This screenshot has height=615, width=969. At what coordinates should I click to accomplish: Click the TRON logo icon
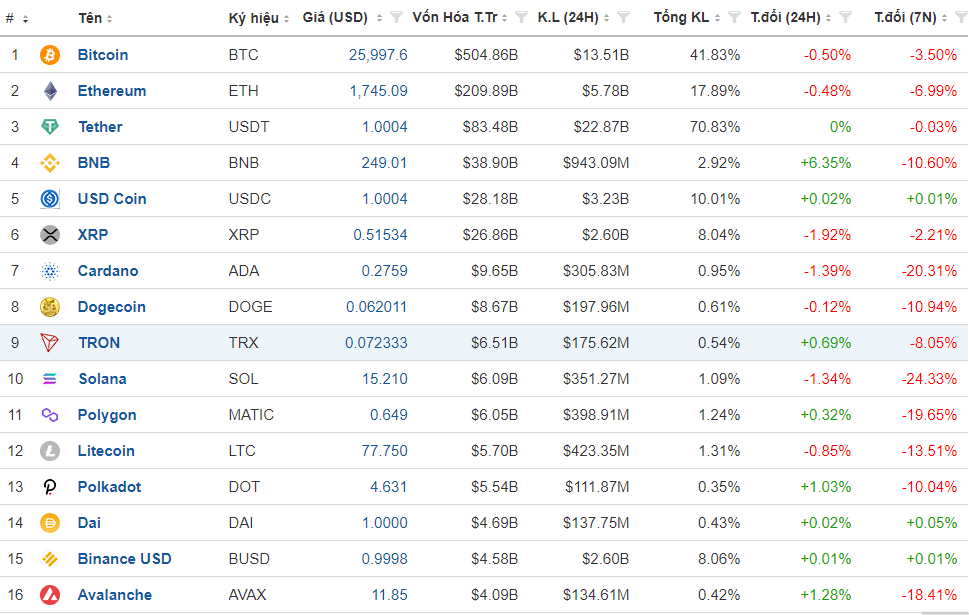[x=50, y=343]
